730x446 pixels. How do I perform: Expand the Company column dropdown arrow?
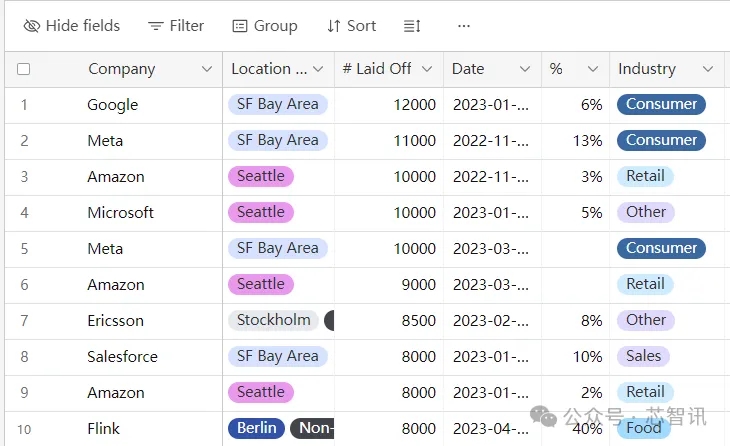(207, 69)
